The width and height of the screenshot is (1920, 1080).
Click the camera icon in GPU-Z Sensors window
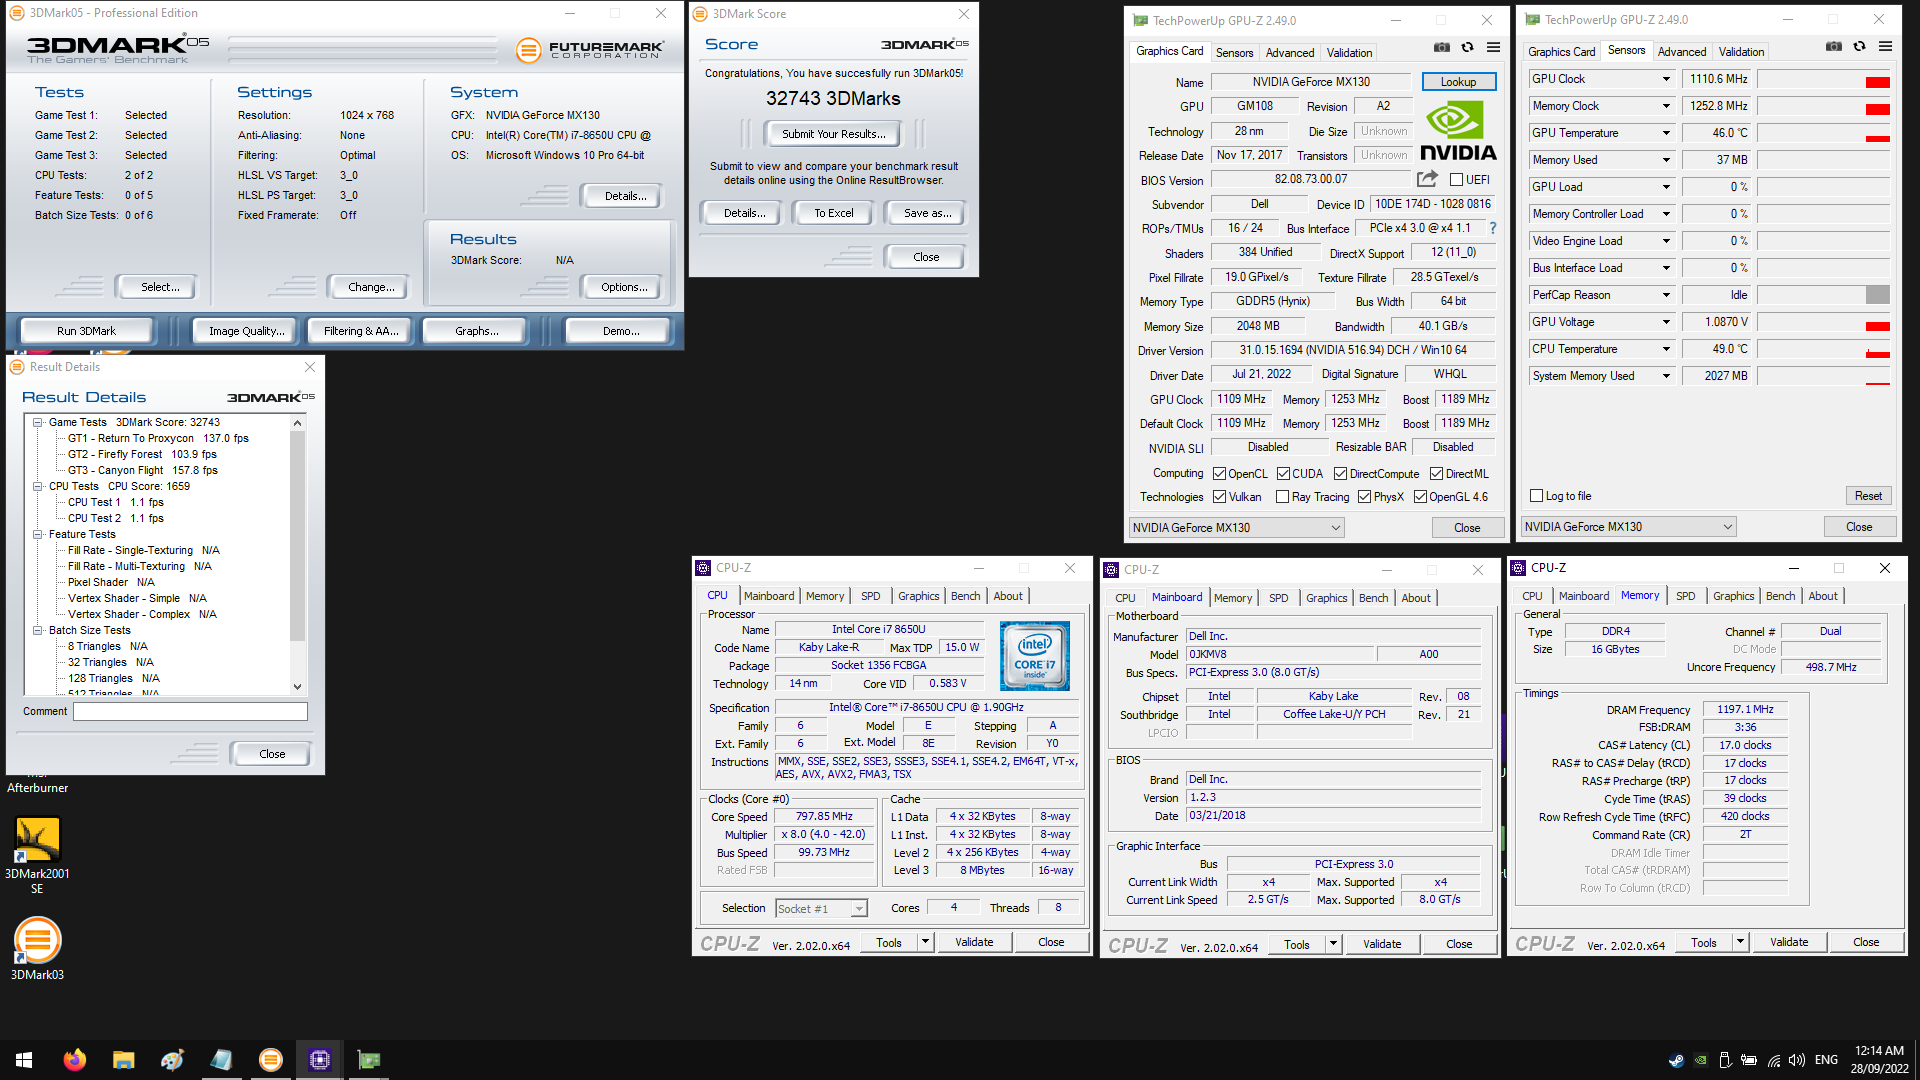[x=1833, y=46]
